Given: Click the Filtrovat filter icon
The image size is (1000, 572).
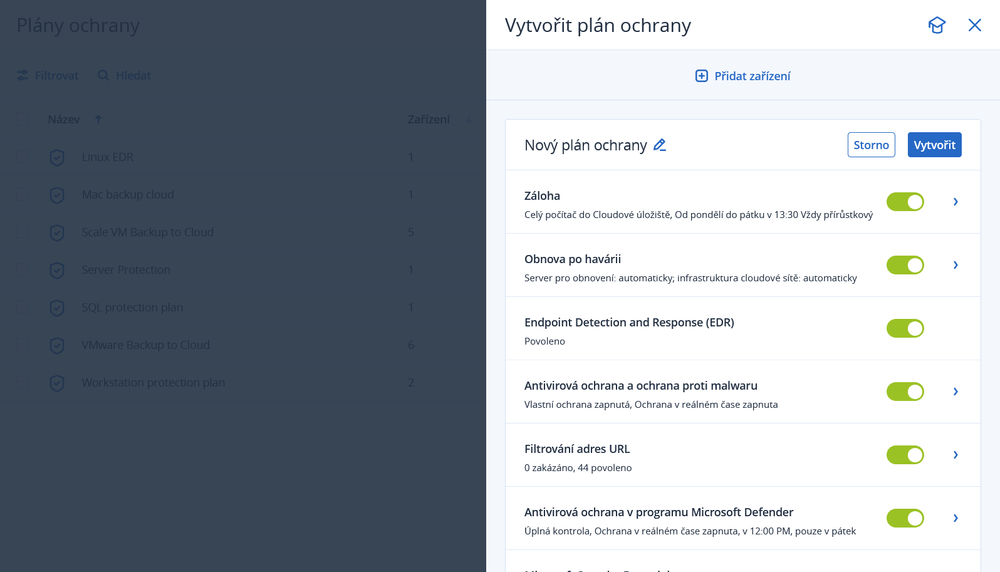Looking at the screenshot, I should pyautogui.click(x=23, y=75).
